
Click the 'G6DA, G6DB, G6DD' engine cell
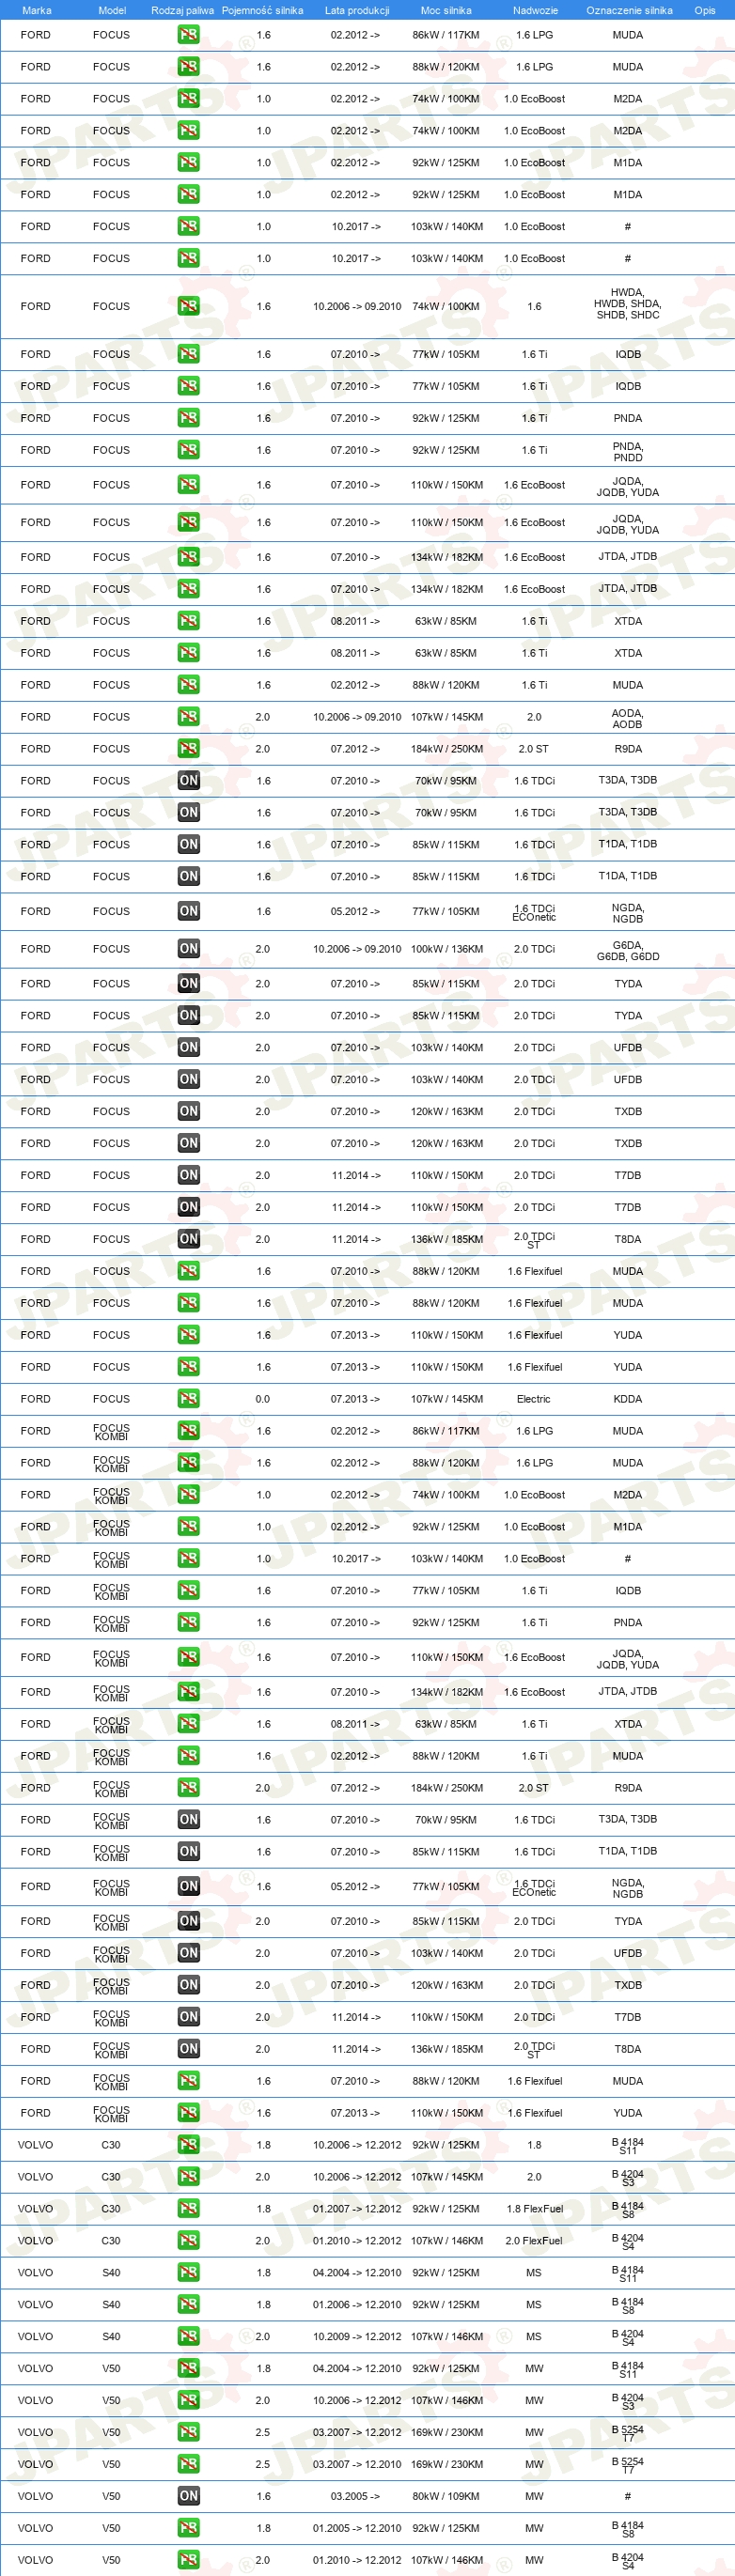(628, 951)
